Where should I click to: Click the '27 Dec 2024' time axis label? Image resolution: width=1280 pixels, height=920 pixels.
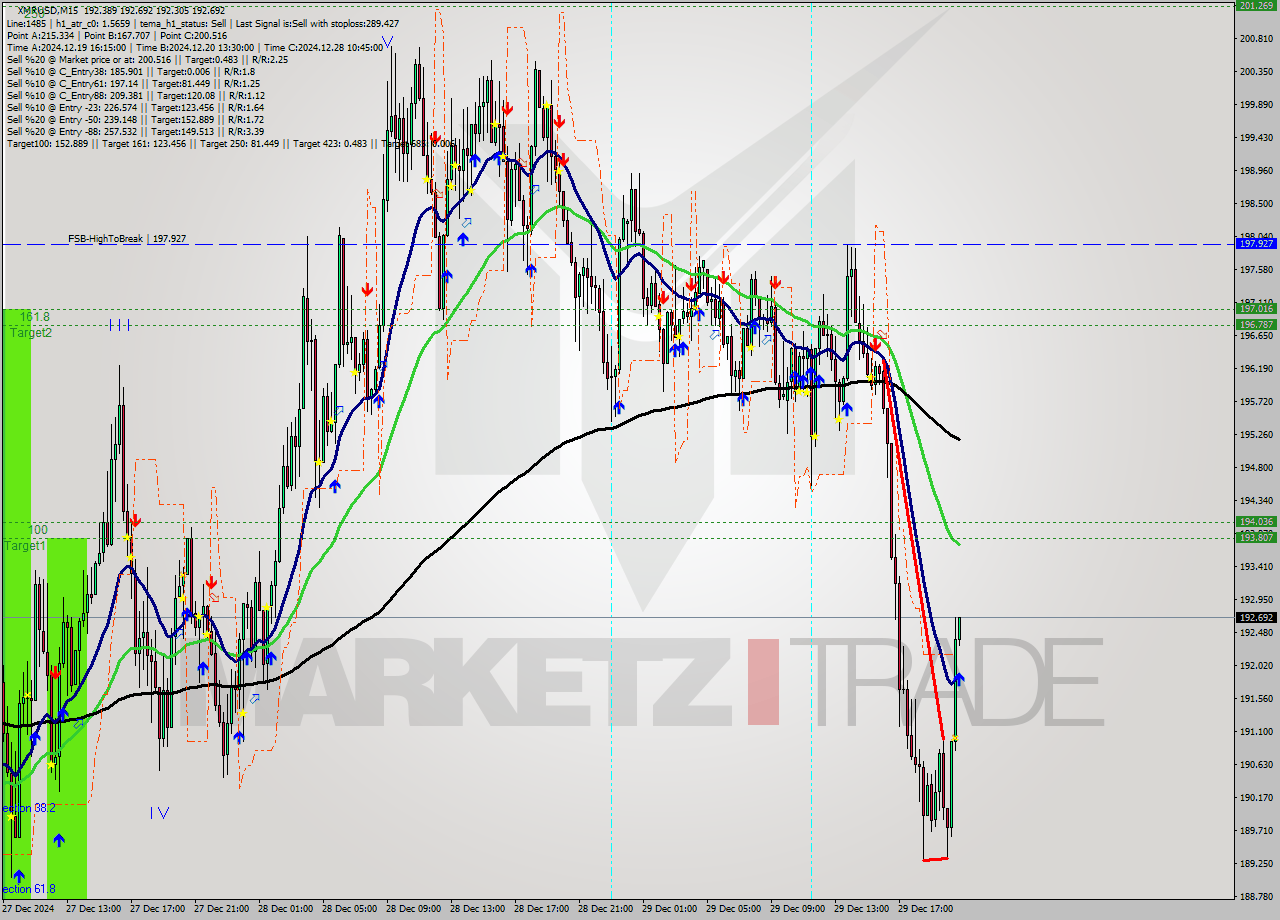[x=29, y=909]
